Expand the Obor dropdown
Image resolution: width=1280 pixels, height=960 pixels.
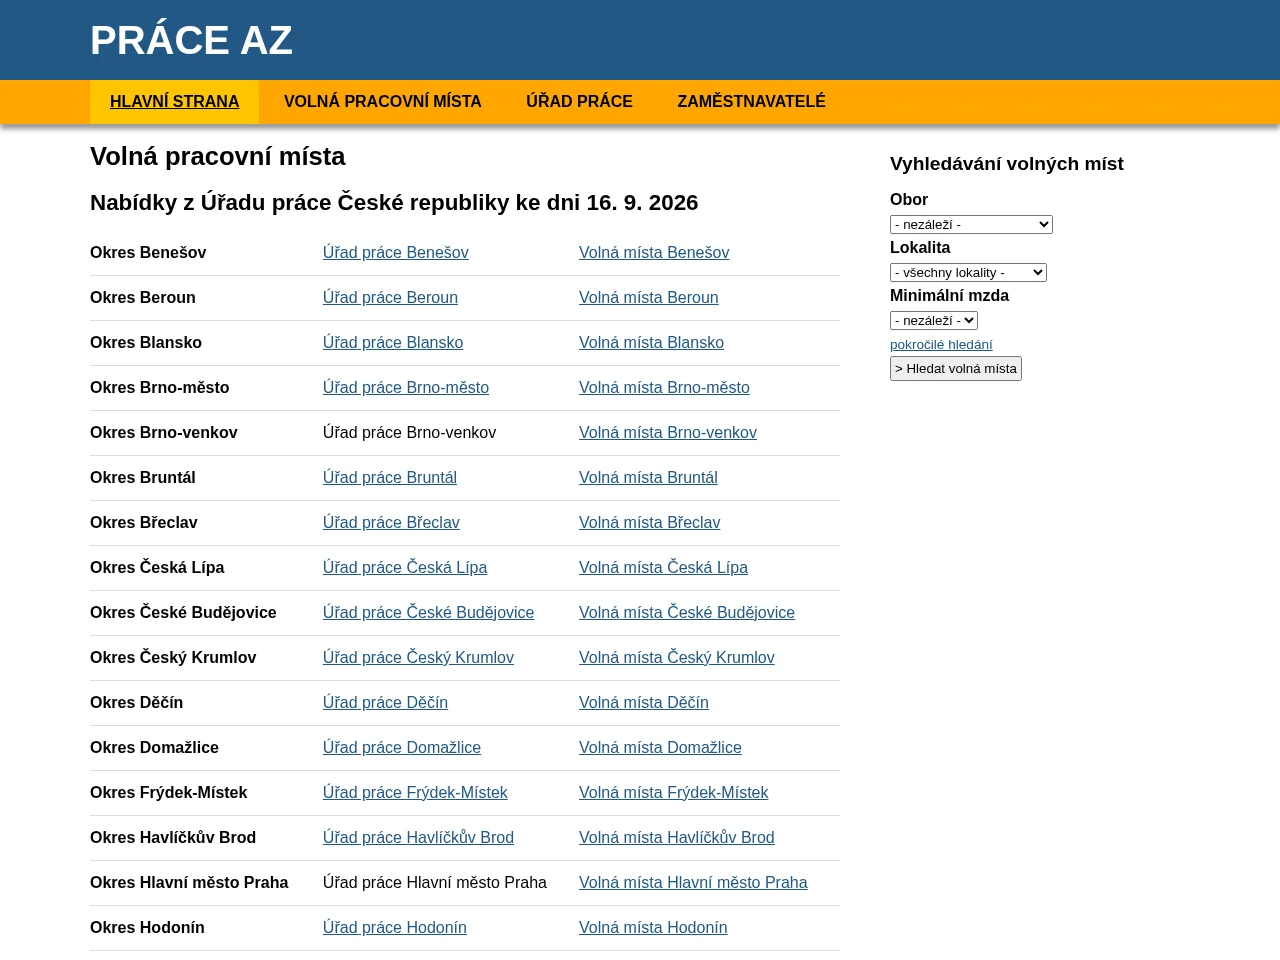point(971,225)
